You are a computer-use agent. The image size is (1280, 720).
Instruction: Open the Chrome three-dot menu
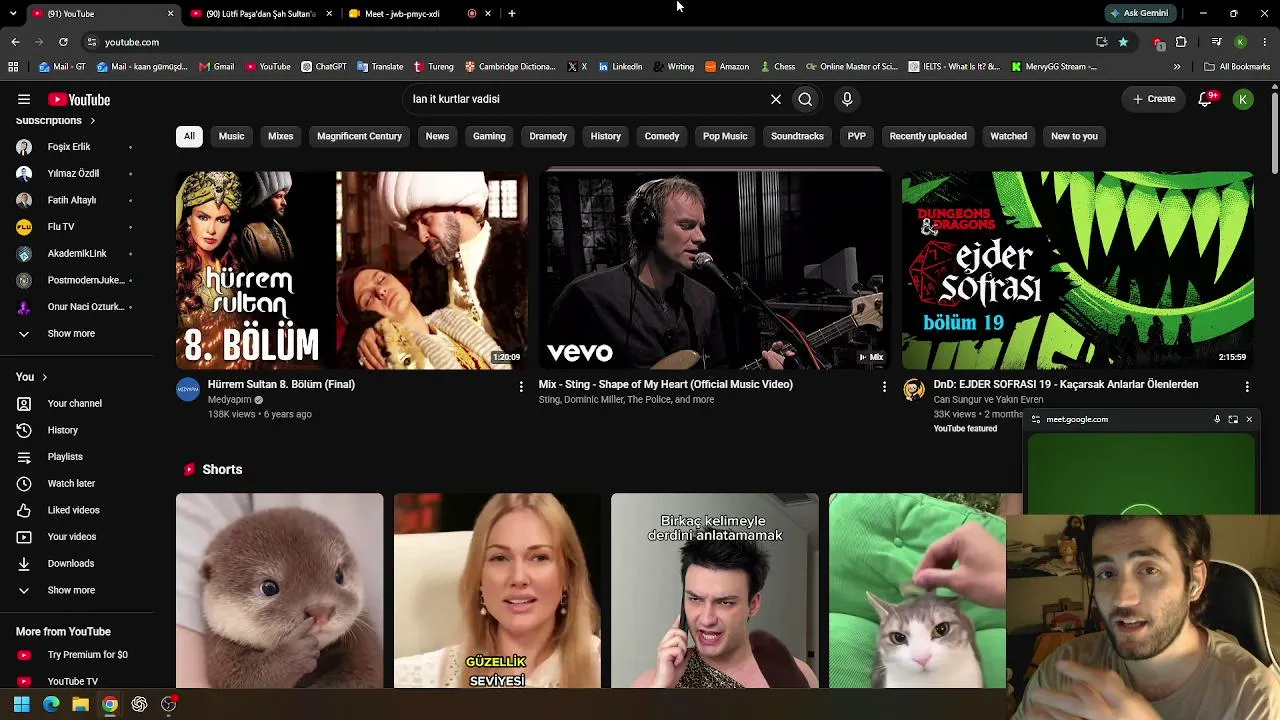coord(1265,42)
